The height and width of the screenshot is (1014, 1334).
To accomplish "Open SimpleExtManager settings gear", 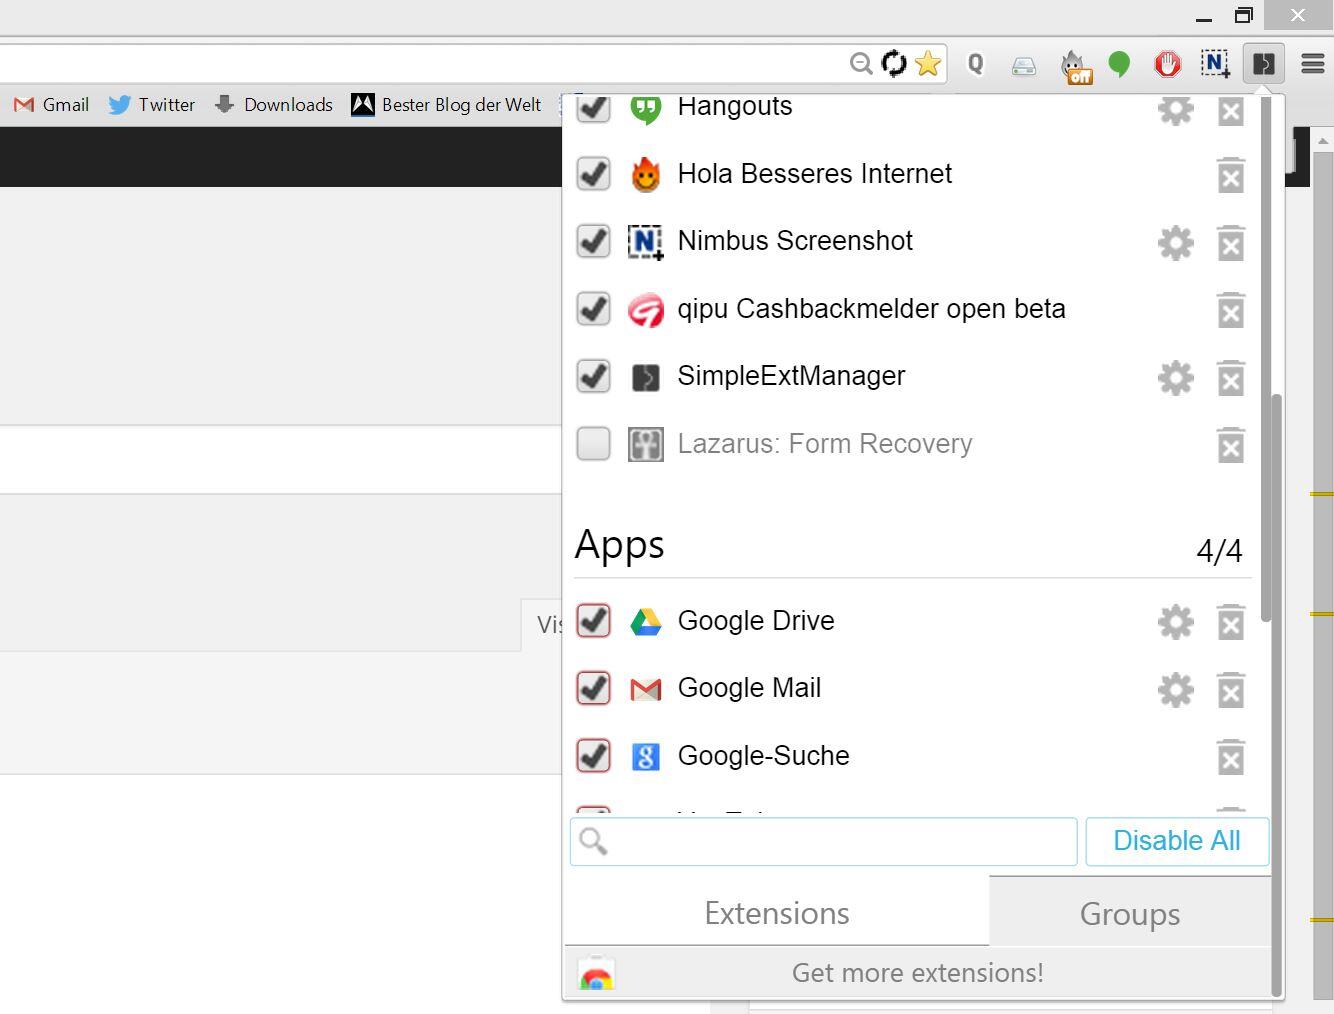I will 1175,378.
